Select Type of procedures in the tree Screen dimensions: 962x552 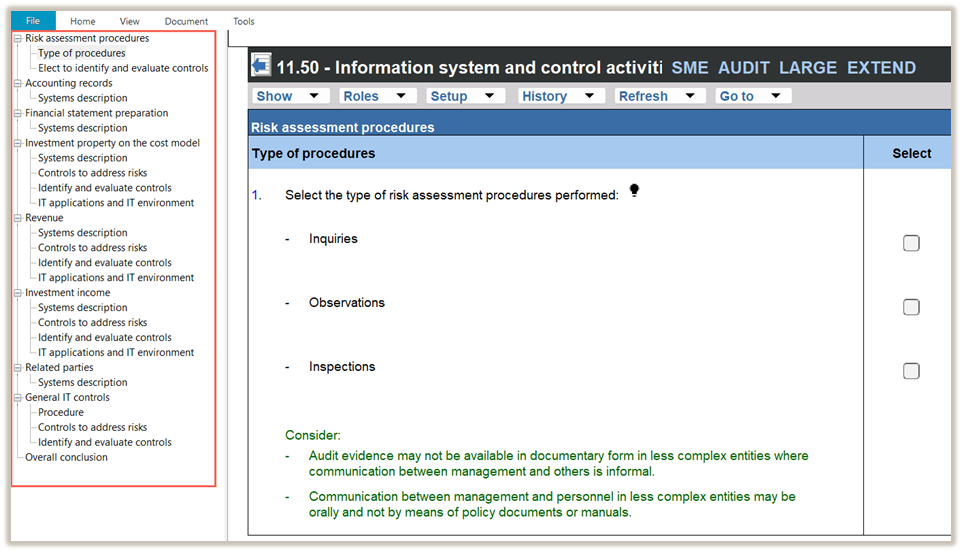82,53
